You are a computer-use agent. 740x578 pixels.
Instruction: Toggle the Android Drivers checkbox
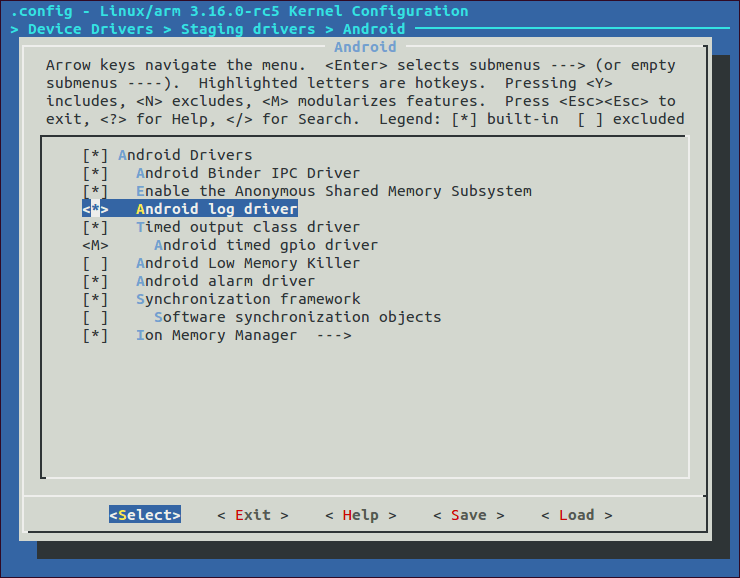95,155
